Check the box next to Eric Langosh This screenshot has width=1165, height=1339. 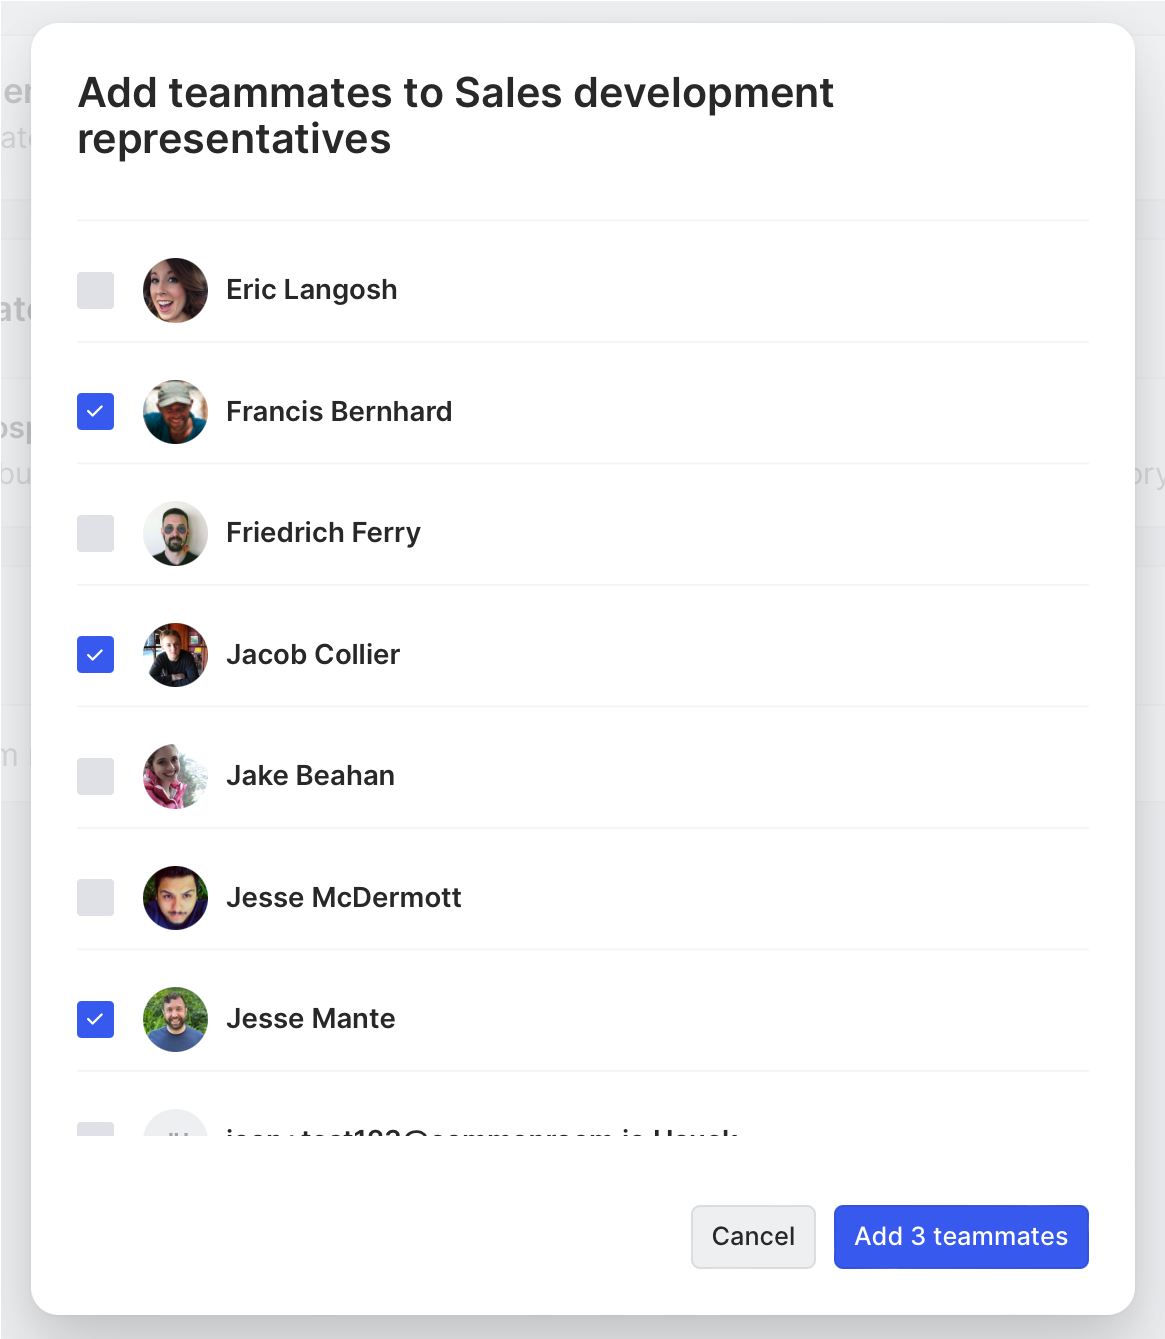pyautogui.click(x=95, y=290)
